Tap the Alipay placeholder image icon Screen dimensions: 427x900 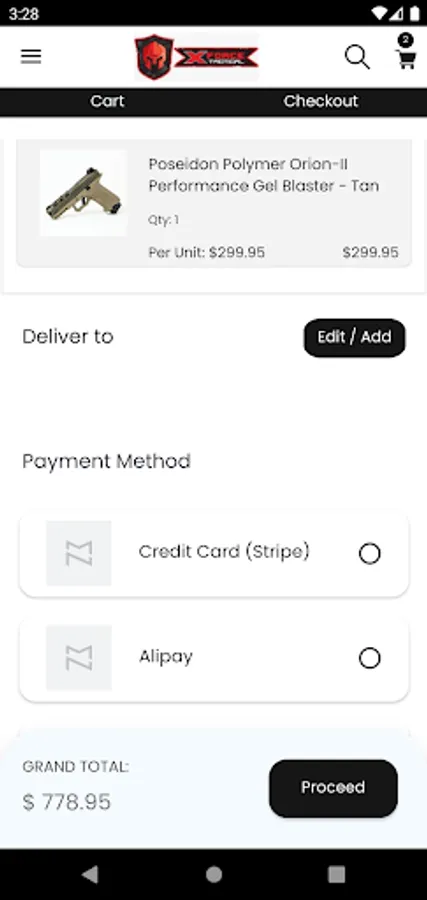click(79, 658)
